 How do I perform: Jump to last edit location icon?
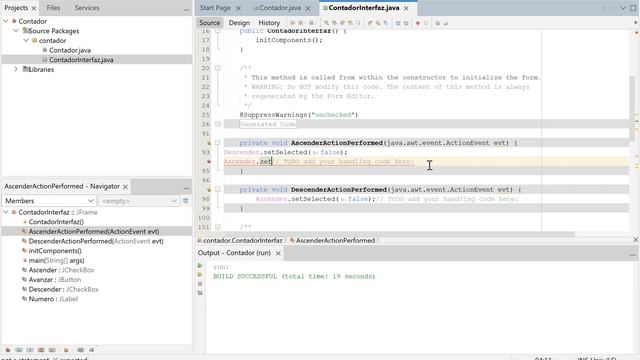pos(292,23)
